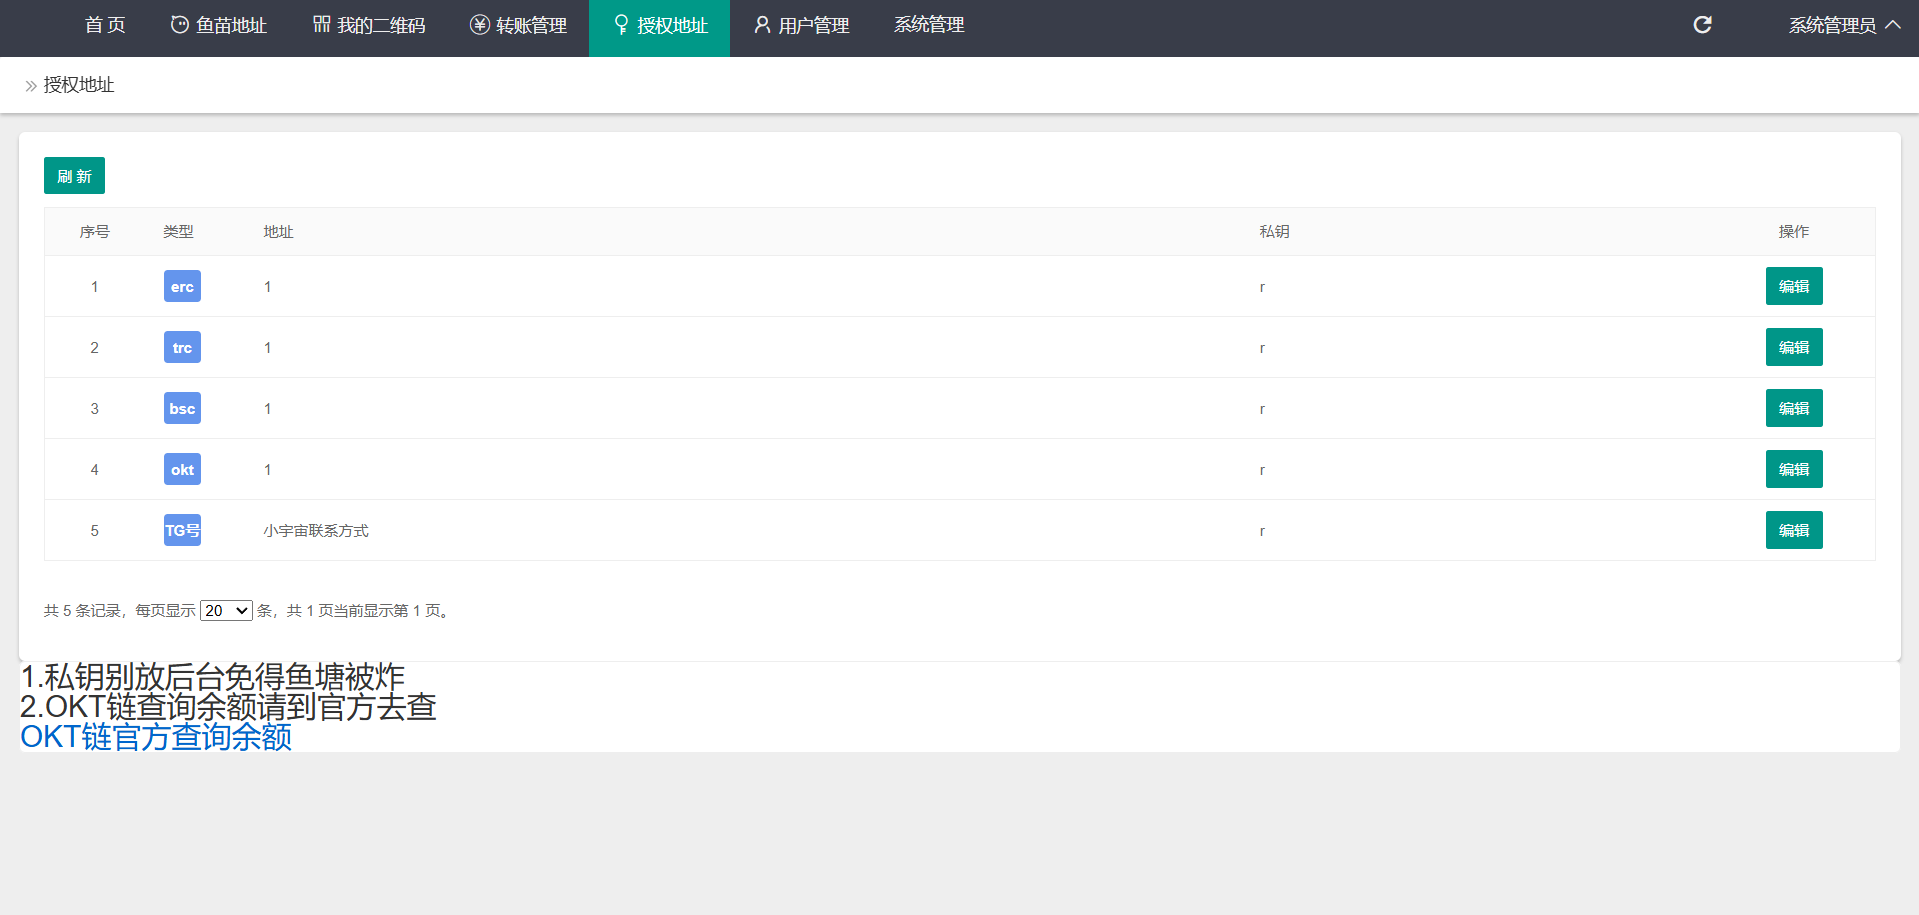Click the refresh icon in top bar

point(1702,25)
